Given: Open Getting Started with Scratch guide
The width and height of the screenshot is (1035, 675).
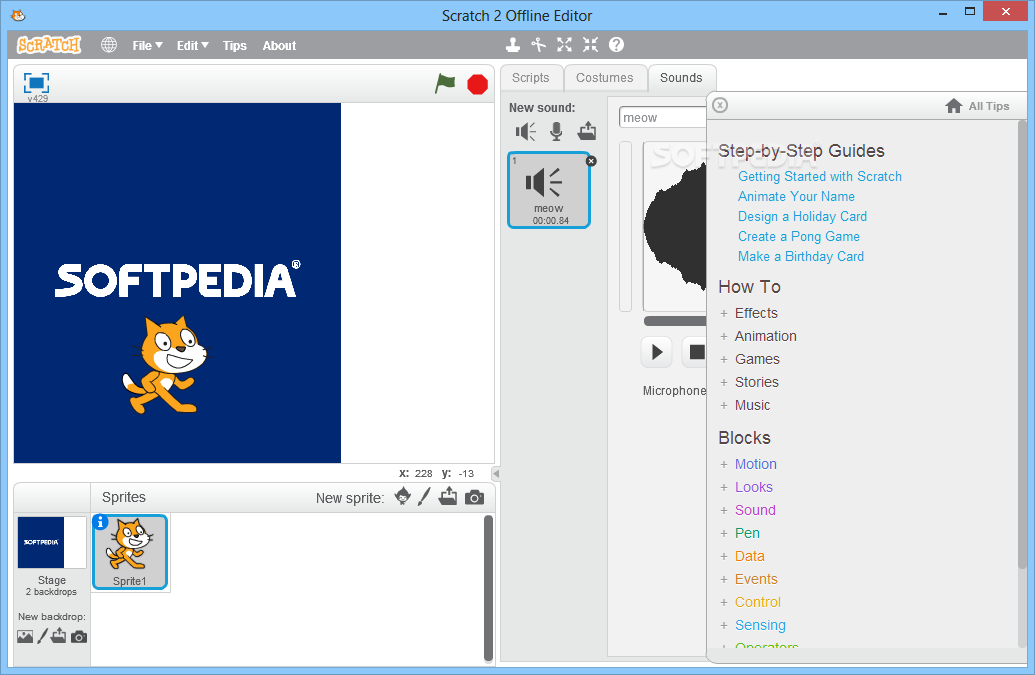Looking at the screenshot, I should tap(820, 176).
